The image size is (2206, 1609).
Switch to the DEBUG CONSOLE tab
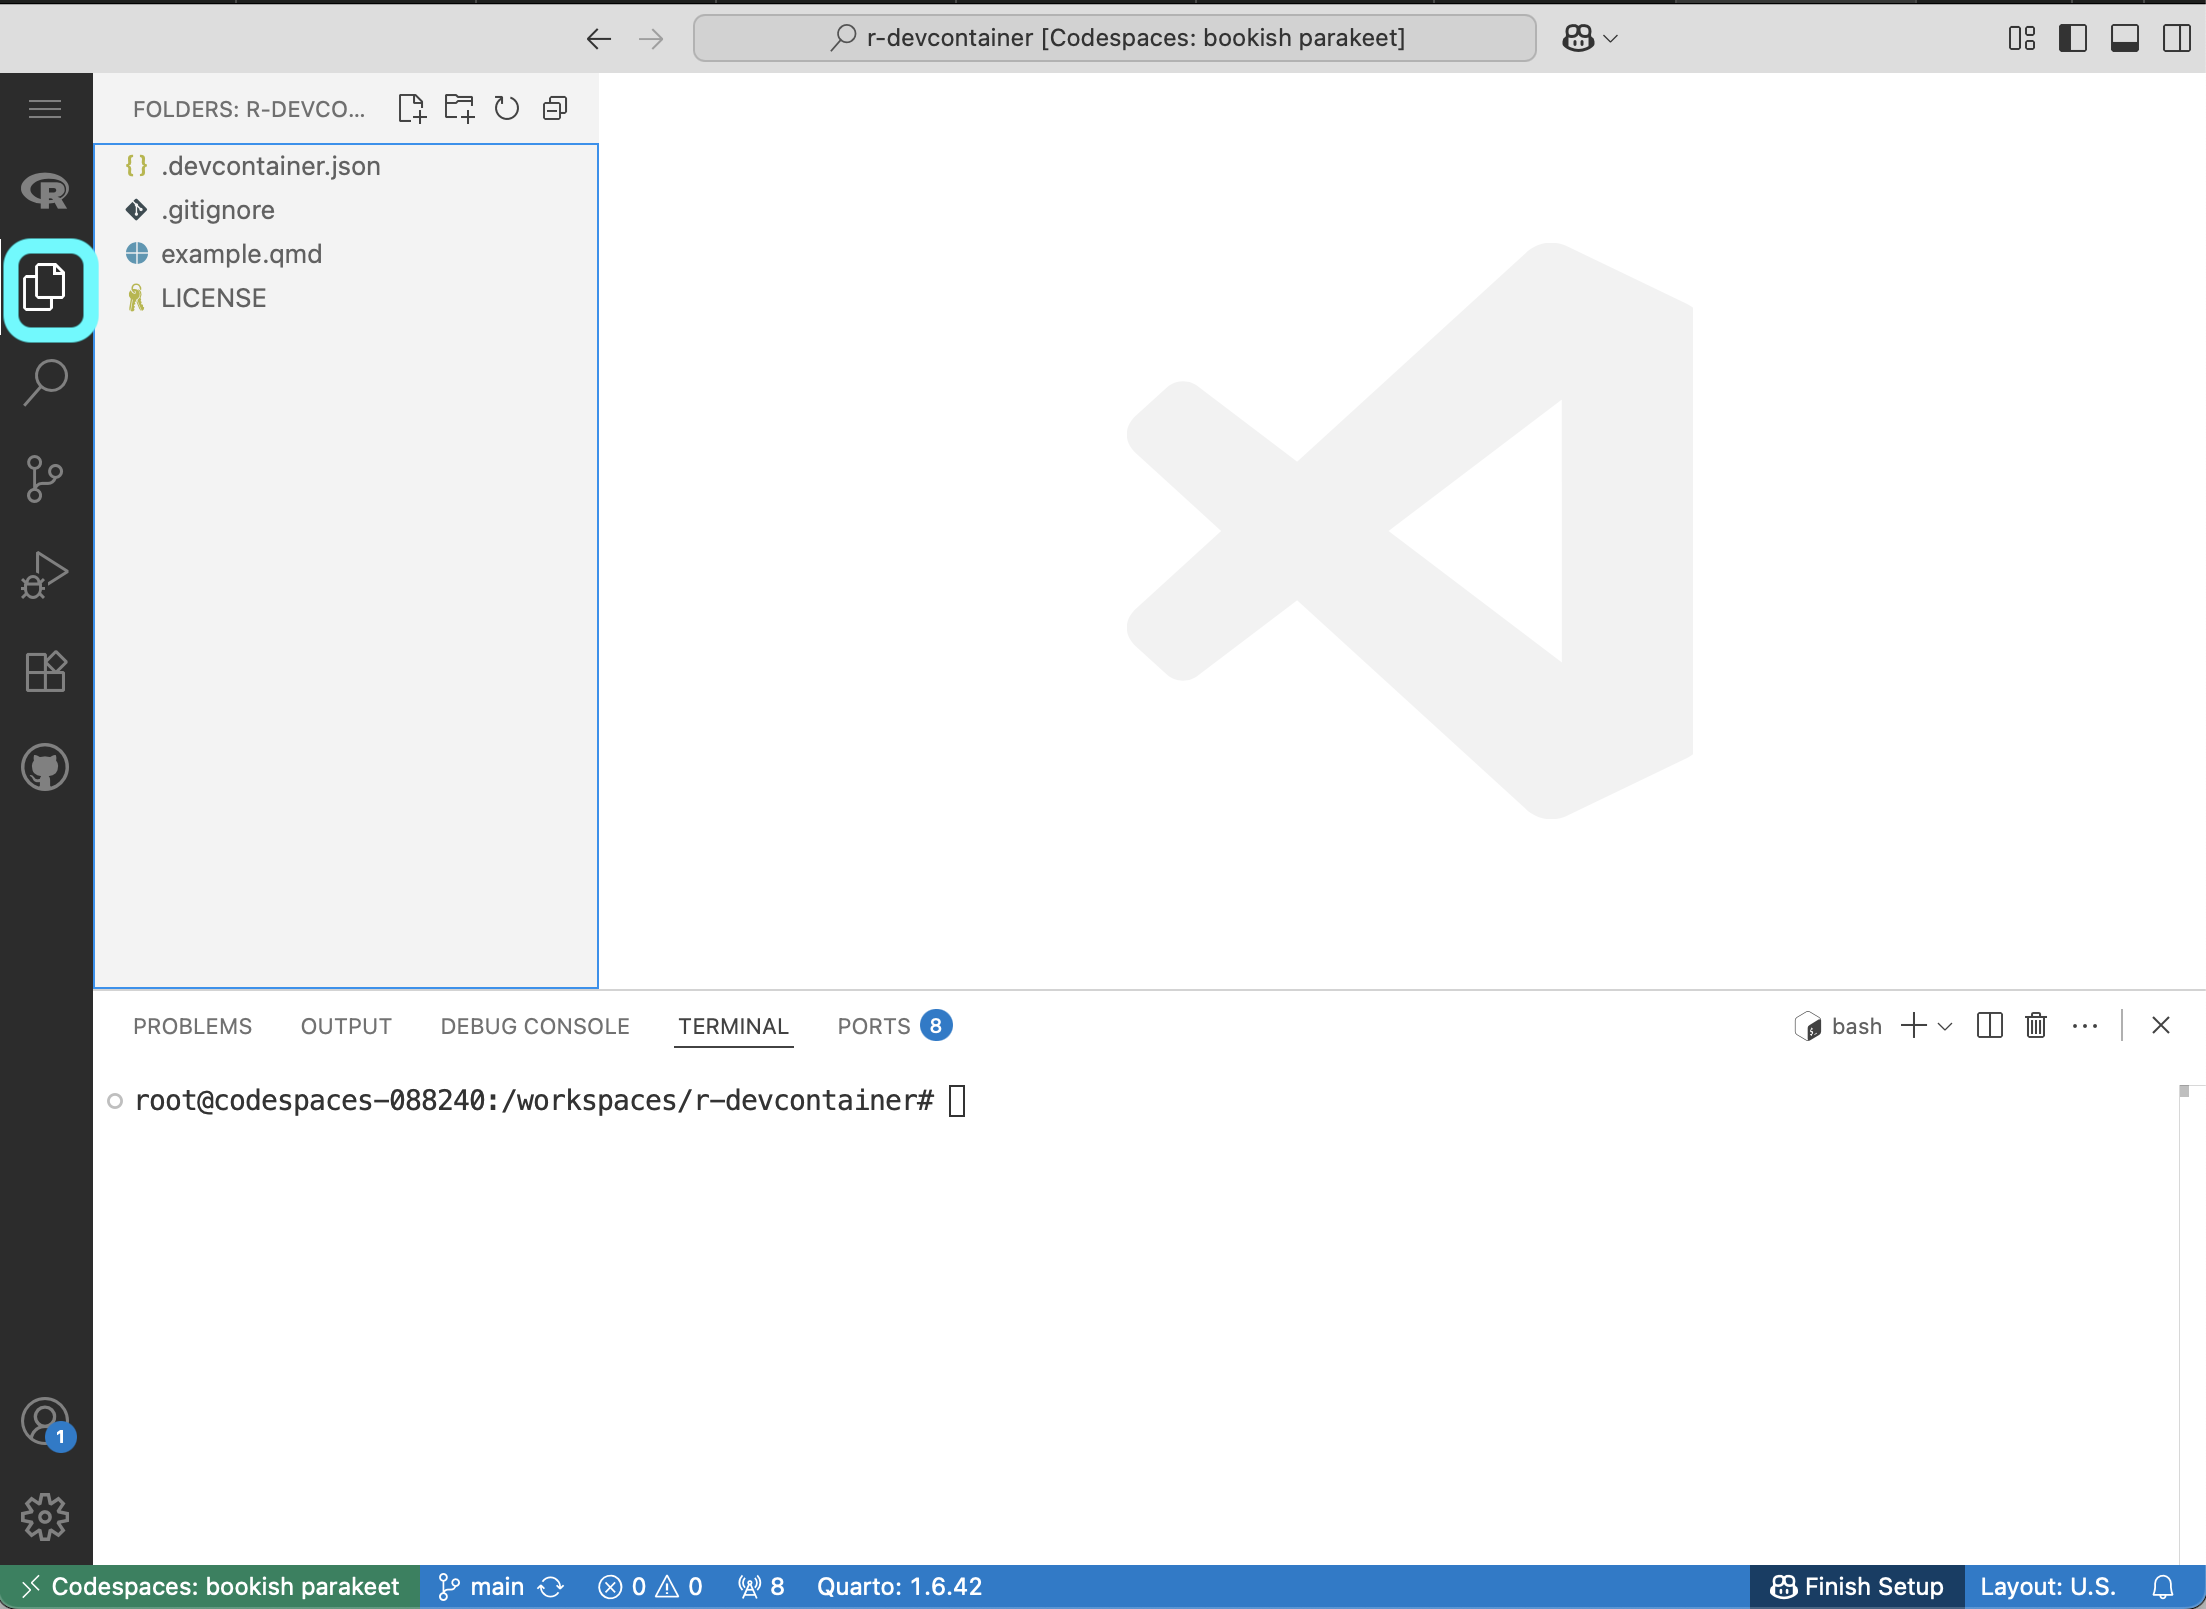coord(535,1026)
